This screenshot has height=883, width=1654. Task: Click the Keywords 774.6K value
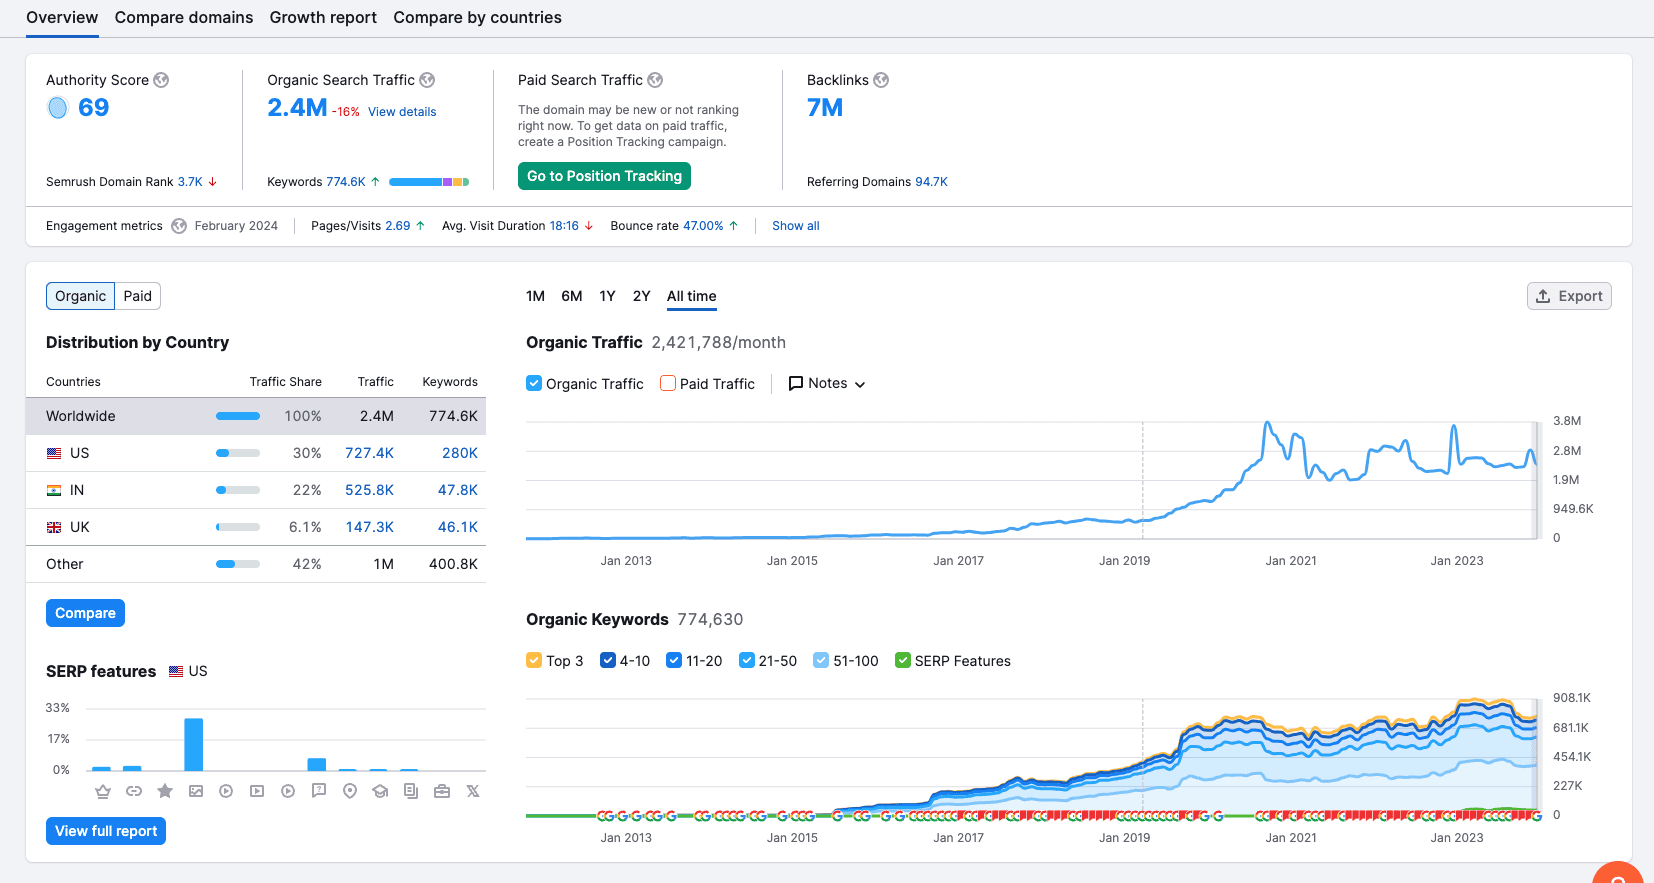click(x=346, y=182)
